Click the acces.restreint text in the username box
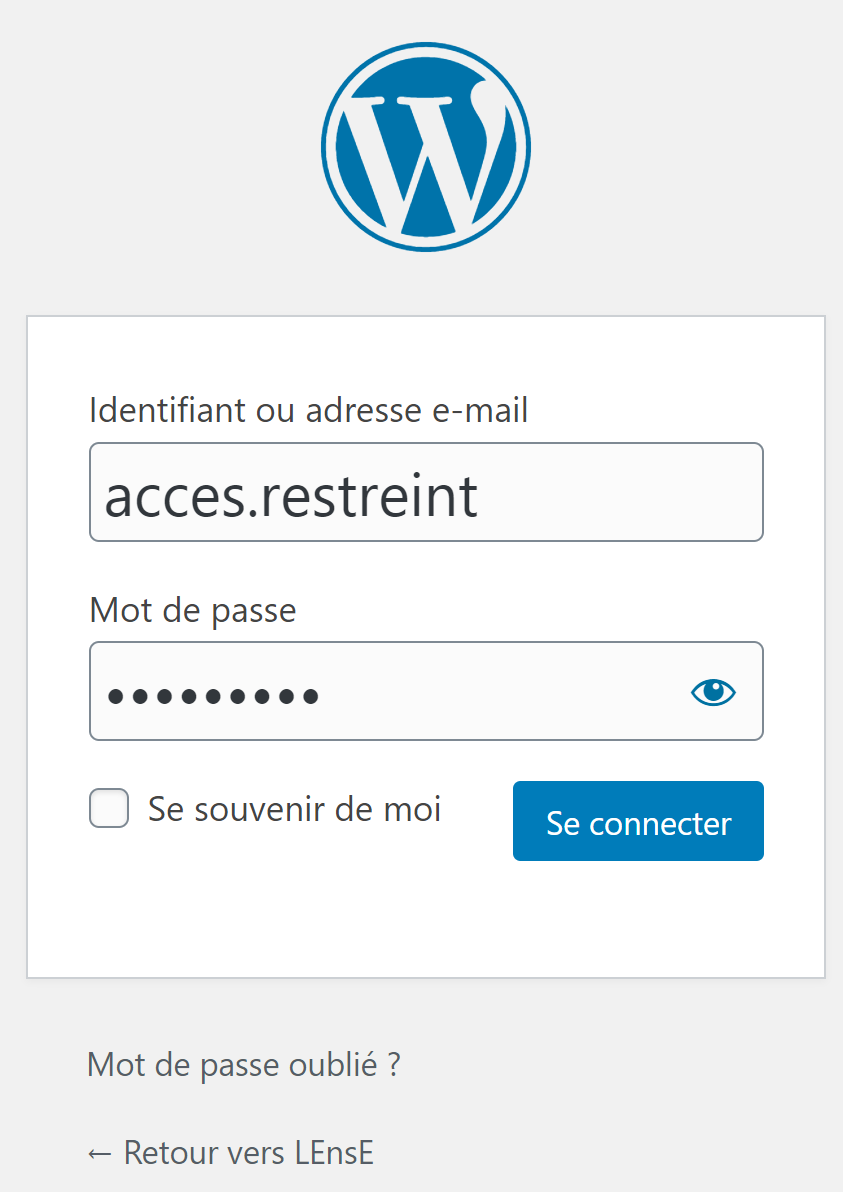The image size is (843, 1192). click(x=290, y=496)
